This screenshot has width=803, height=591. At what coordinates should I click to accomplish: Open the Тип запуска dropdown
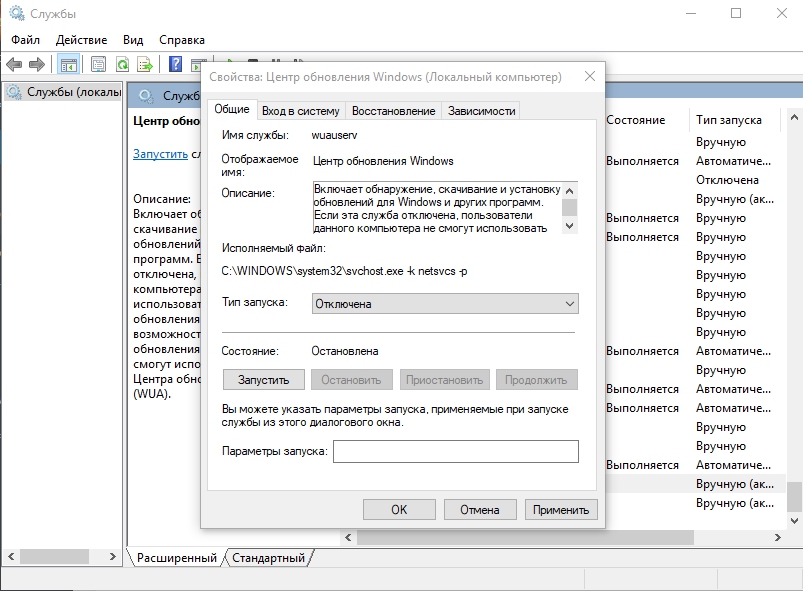click(x=445, y=303)
